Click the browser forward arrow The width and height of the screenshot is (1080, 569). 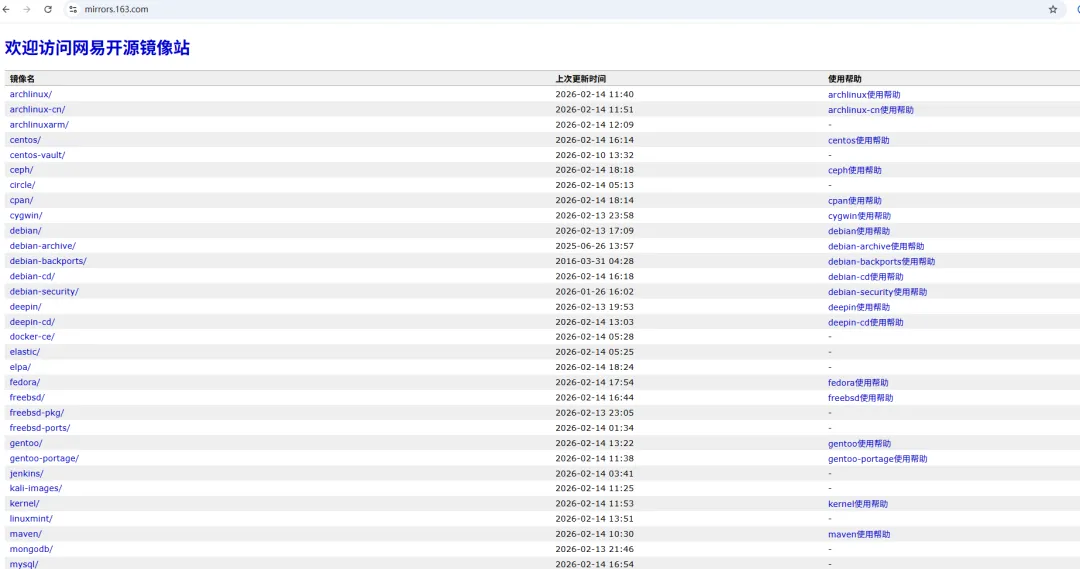(27, 10)
